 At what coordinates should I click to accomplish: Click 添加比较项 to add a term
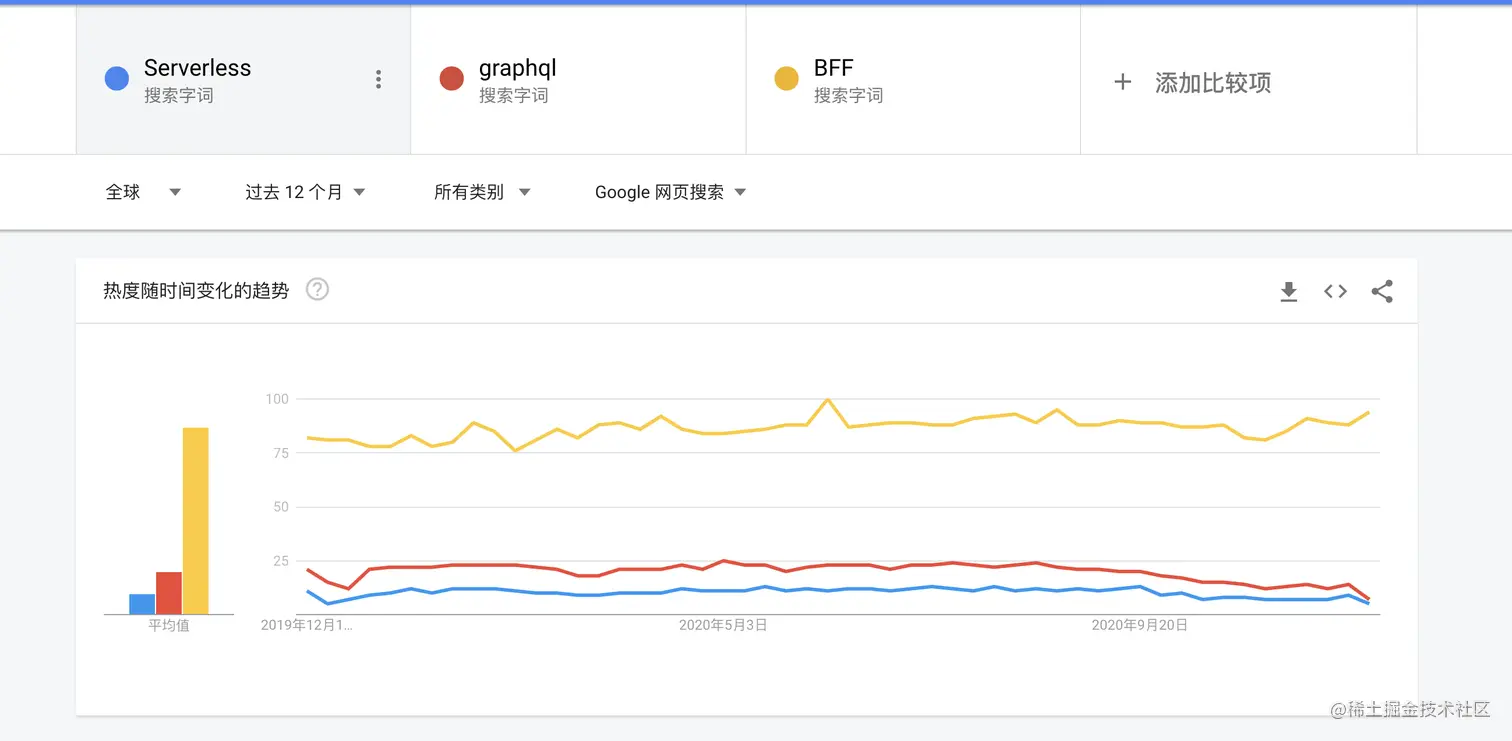(1213, 83)
